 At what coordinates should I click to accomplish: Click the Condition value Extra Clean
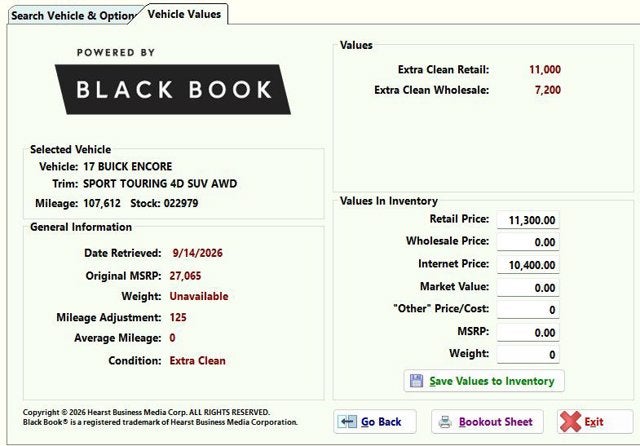pos(198,361)
